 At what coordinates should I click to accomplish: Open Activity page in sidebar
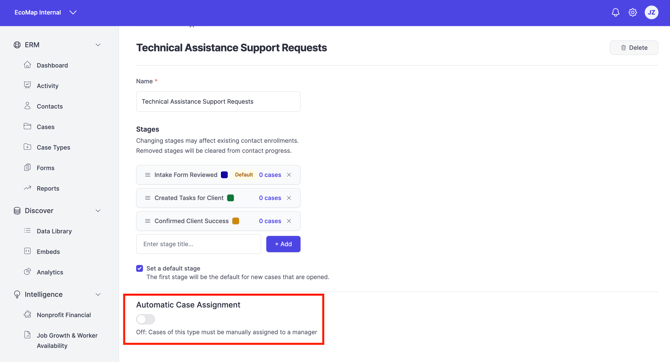coord(47,86)
